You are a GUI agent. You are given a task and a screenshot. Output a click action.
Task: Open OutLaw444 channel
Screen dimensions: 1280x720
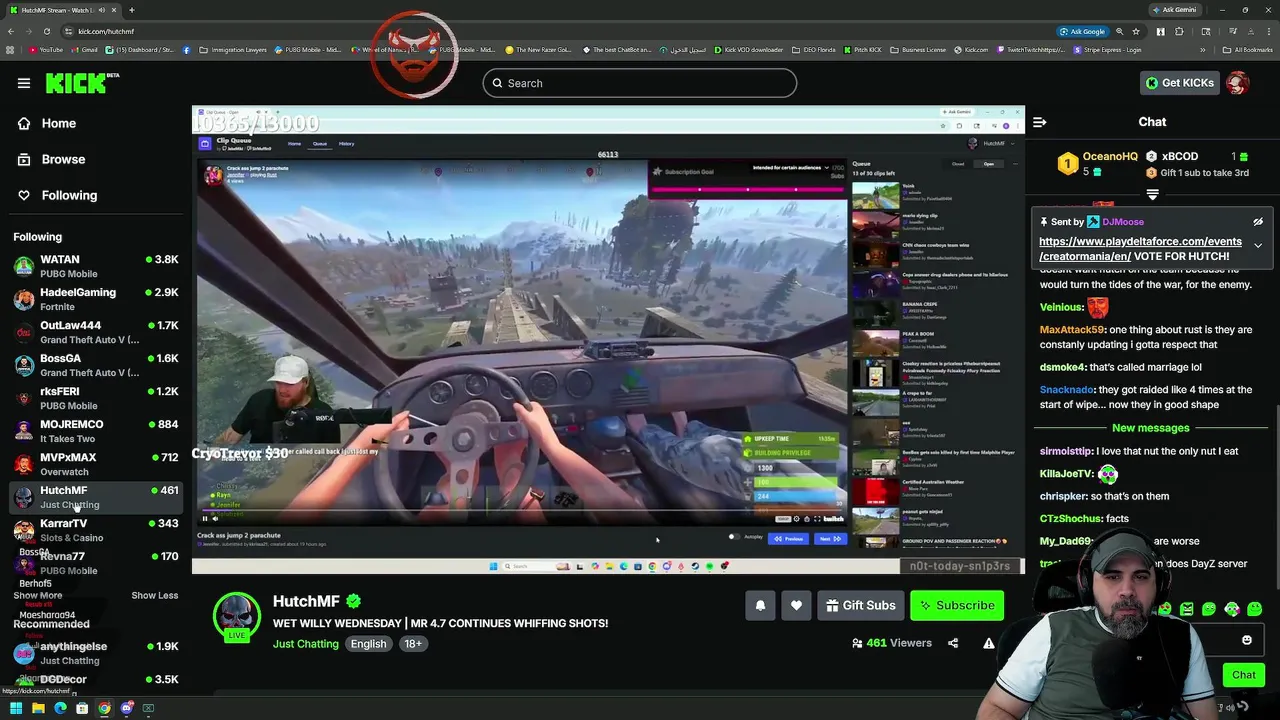96,332
